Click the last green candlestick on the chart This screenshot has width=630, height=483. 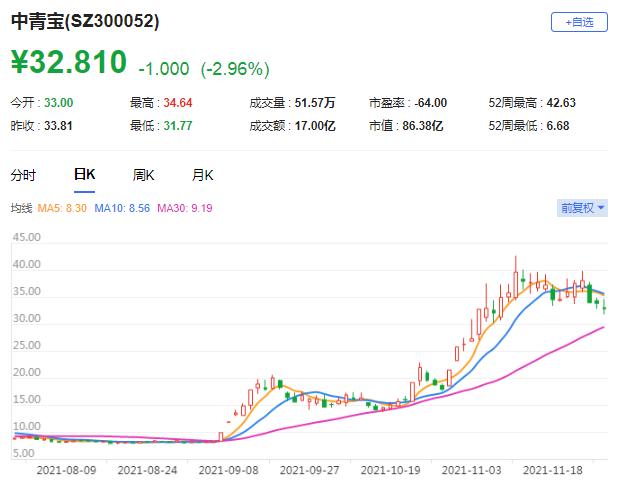point(604,307)
